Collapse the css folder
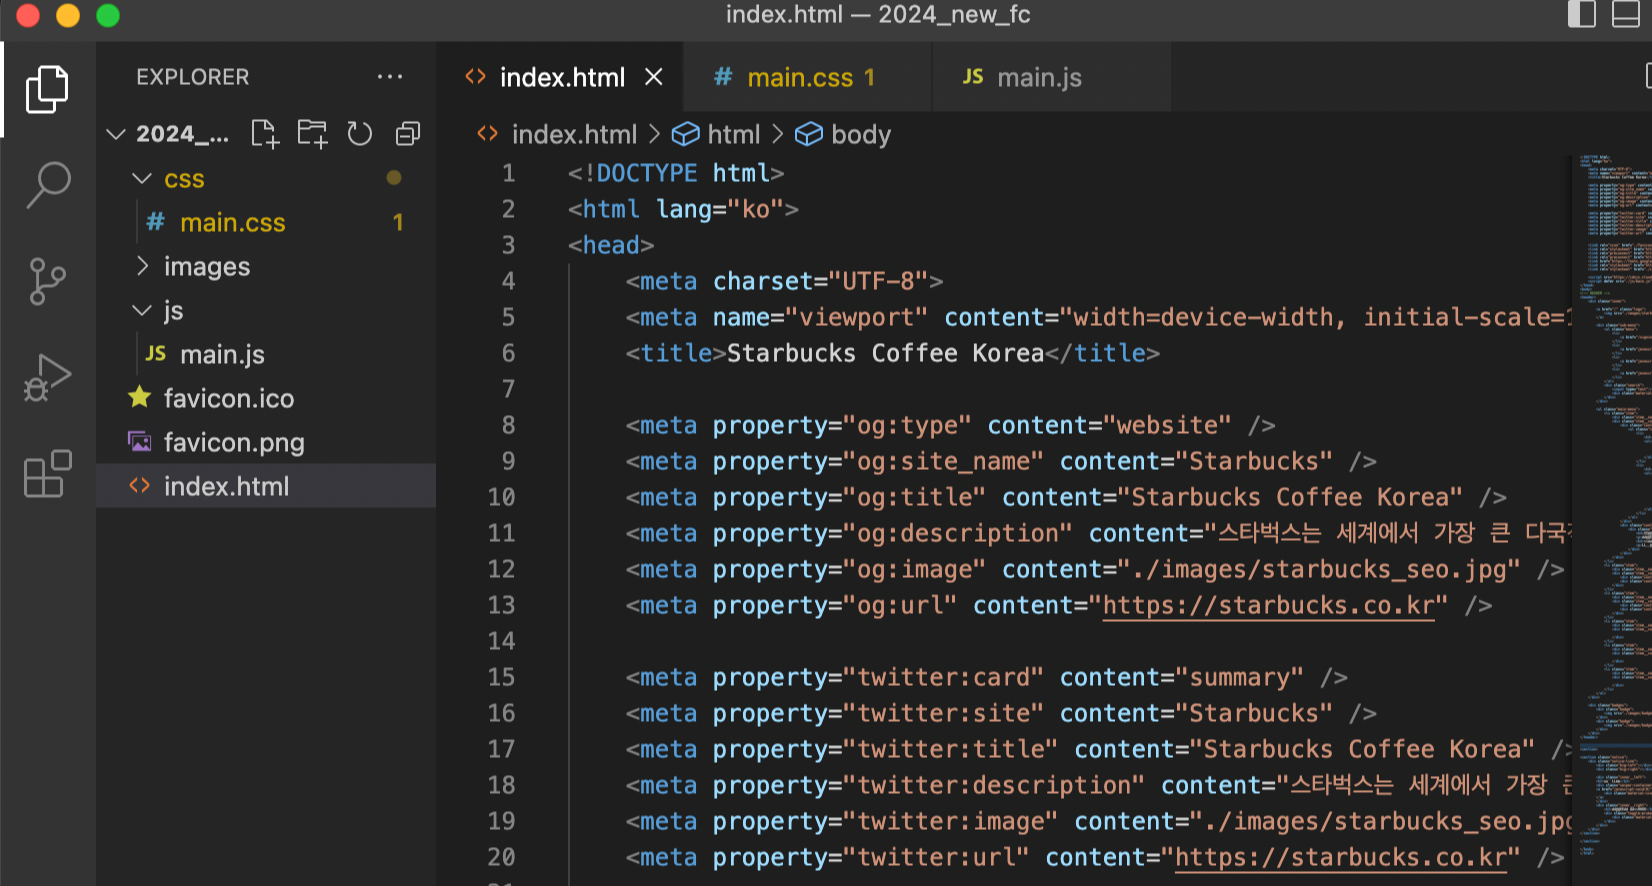 pos(142,179)
